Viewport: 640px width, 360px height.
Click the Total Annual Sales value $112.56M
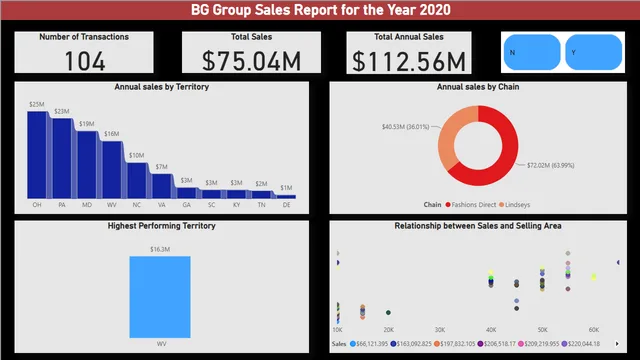(409, 61)
